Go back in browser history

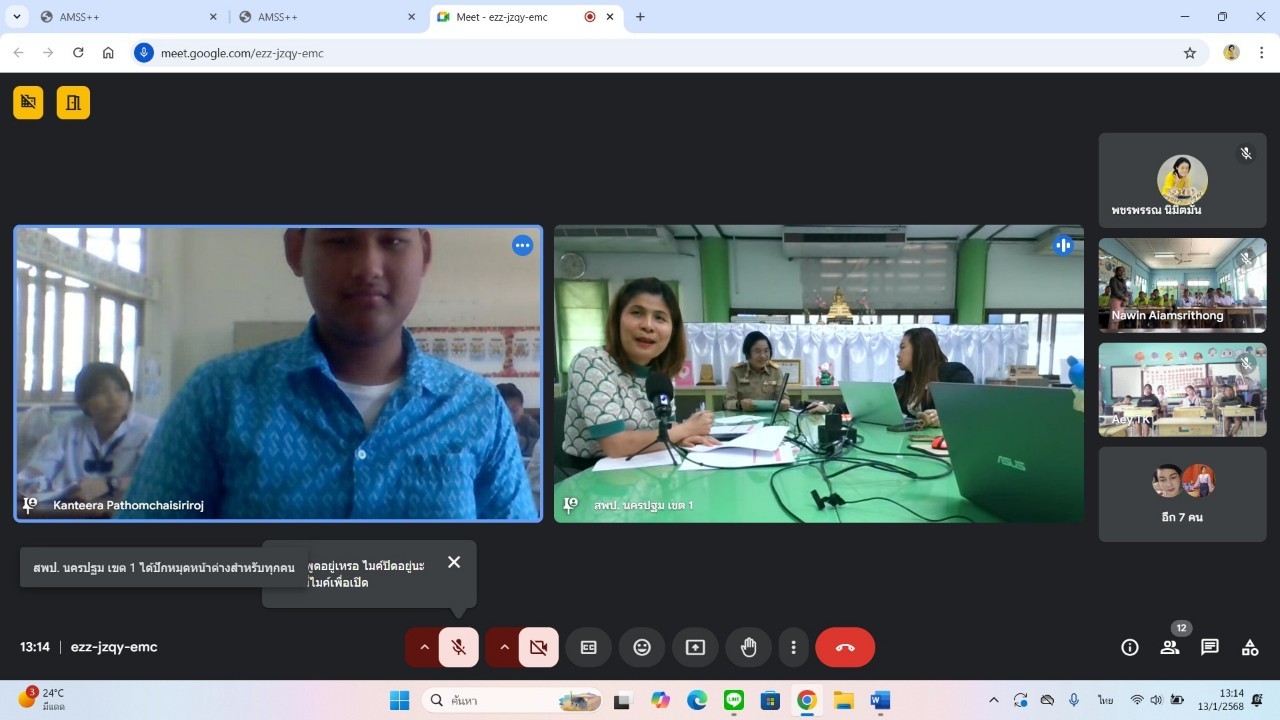(x=18, y=53)
